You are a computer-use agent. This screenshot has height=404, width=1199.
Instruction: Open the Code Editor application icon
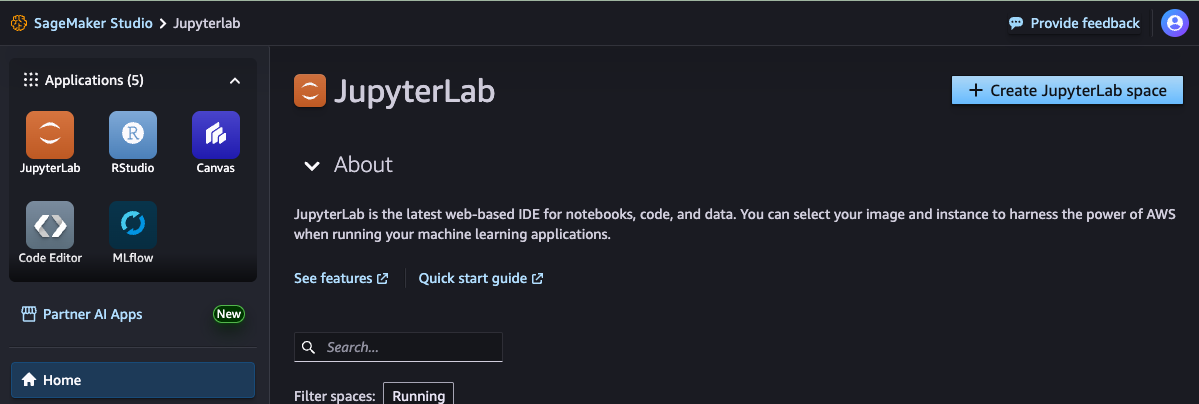click(50, 225)
